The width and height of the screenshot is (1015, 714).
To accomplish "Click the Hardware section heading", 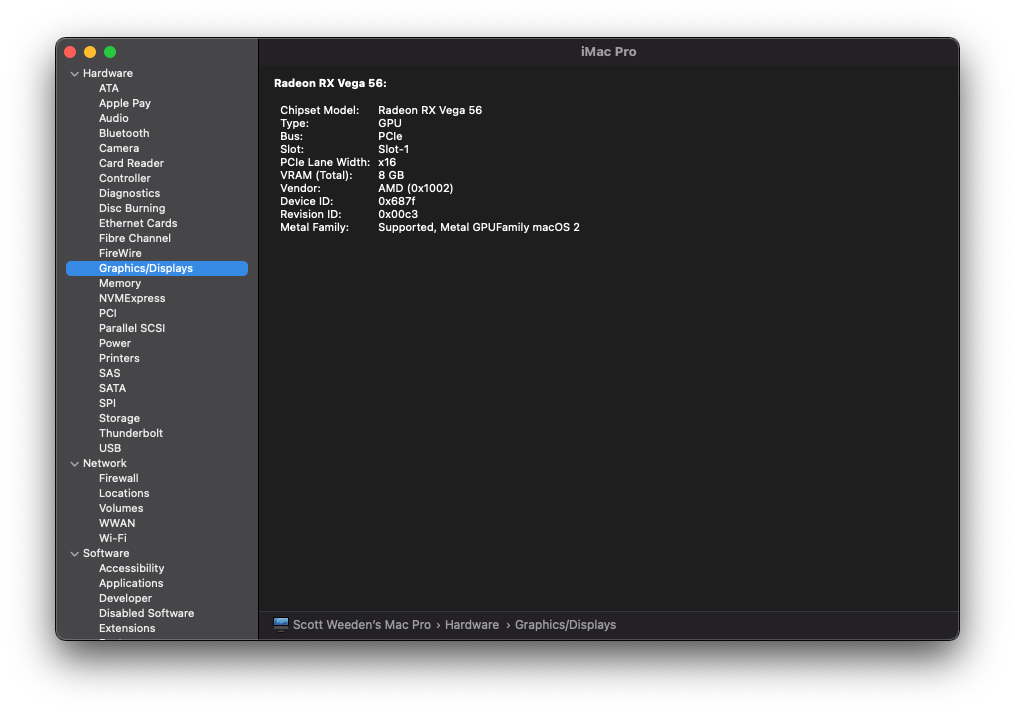I will pyautogui.click(x=107, y=73).
